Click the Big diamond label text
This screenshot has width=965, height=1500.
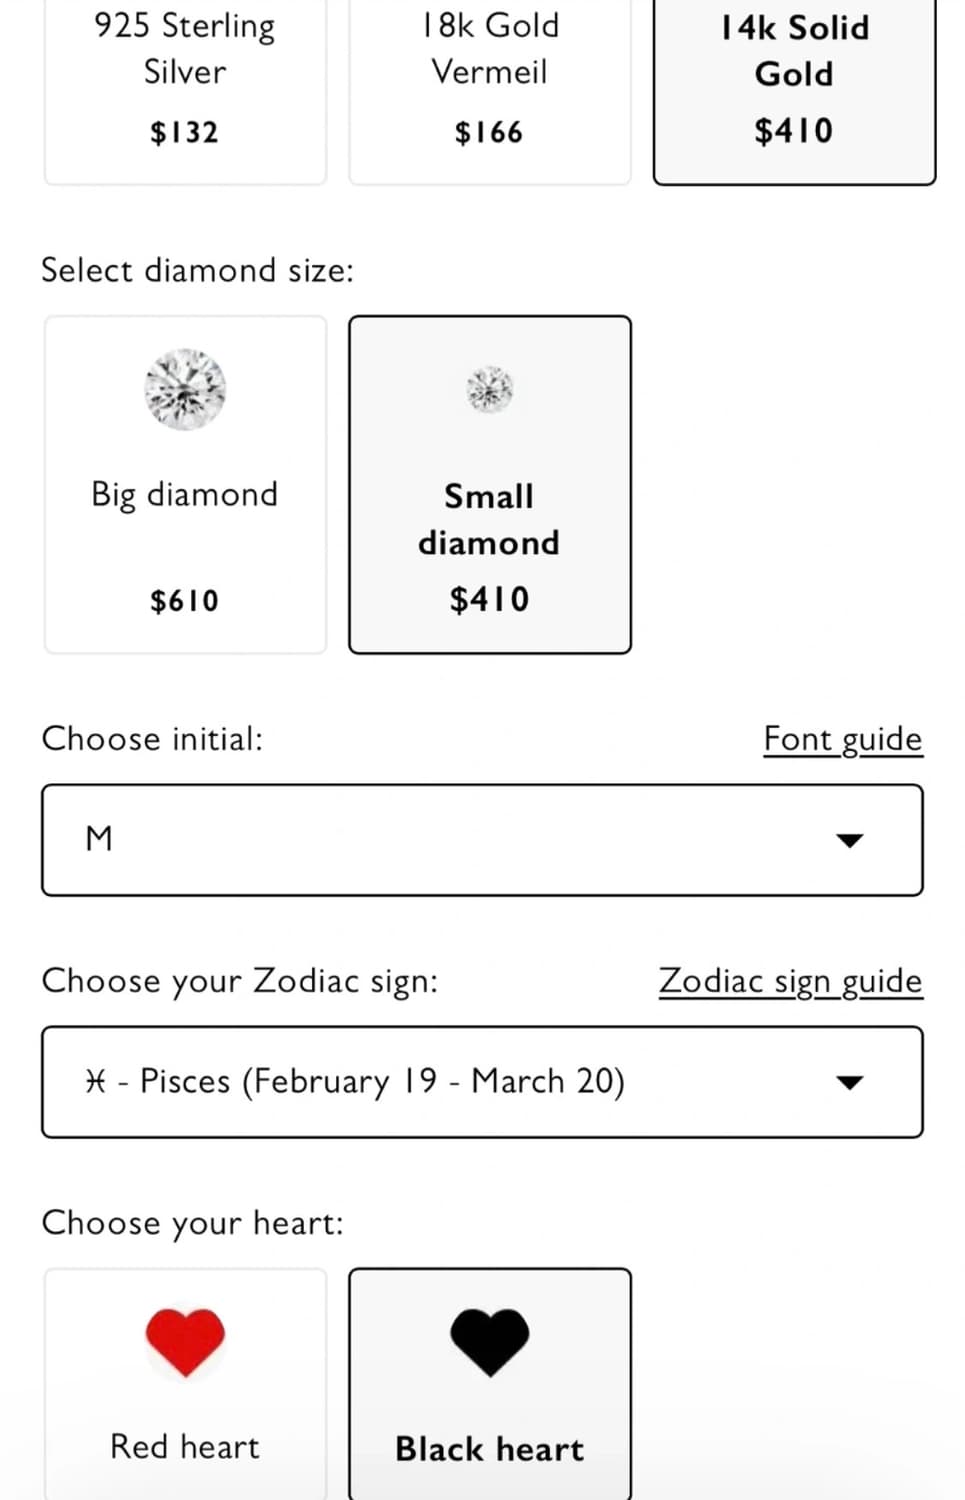(x=185, y=494)
